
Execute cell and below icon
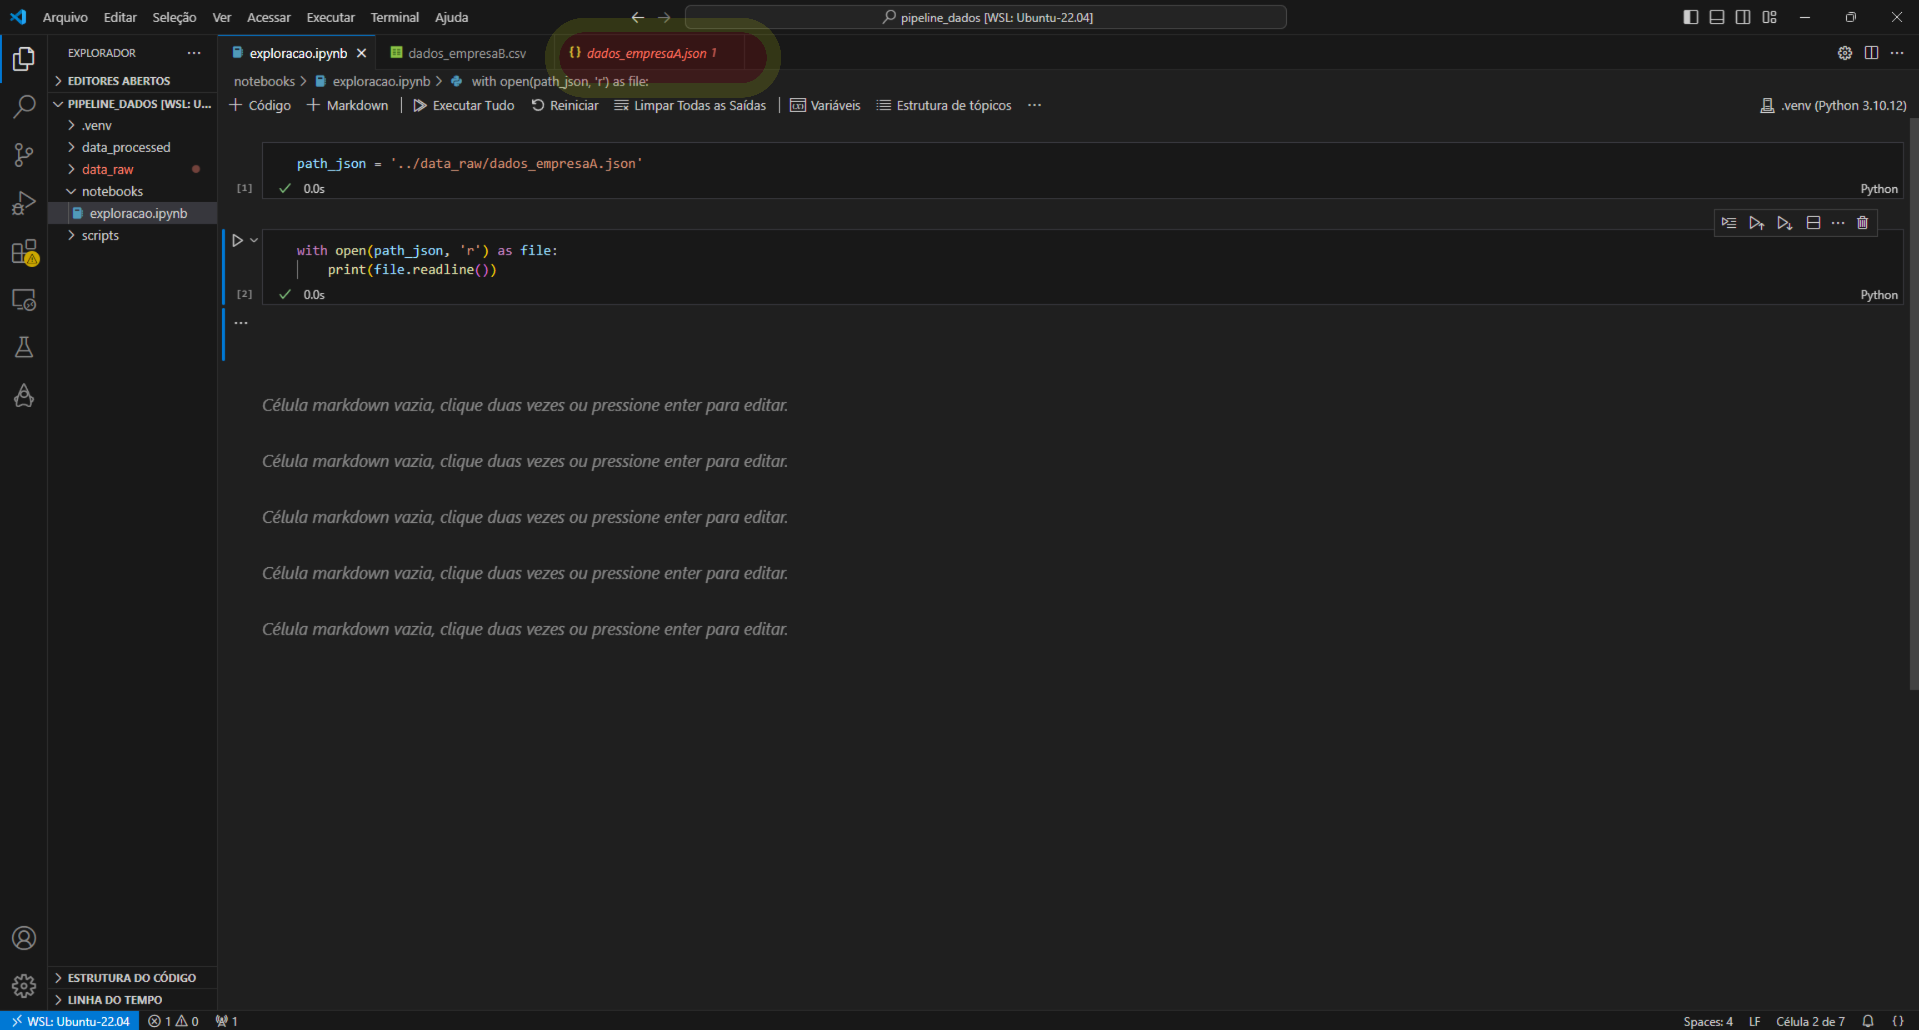(x=1785, y=223)
